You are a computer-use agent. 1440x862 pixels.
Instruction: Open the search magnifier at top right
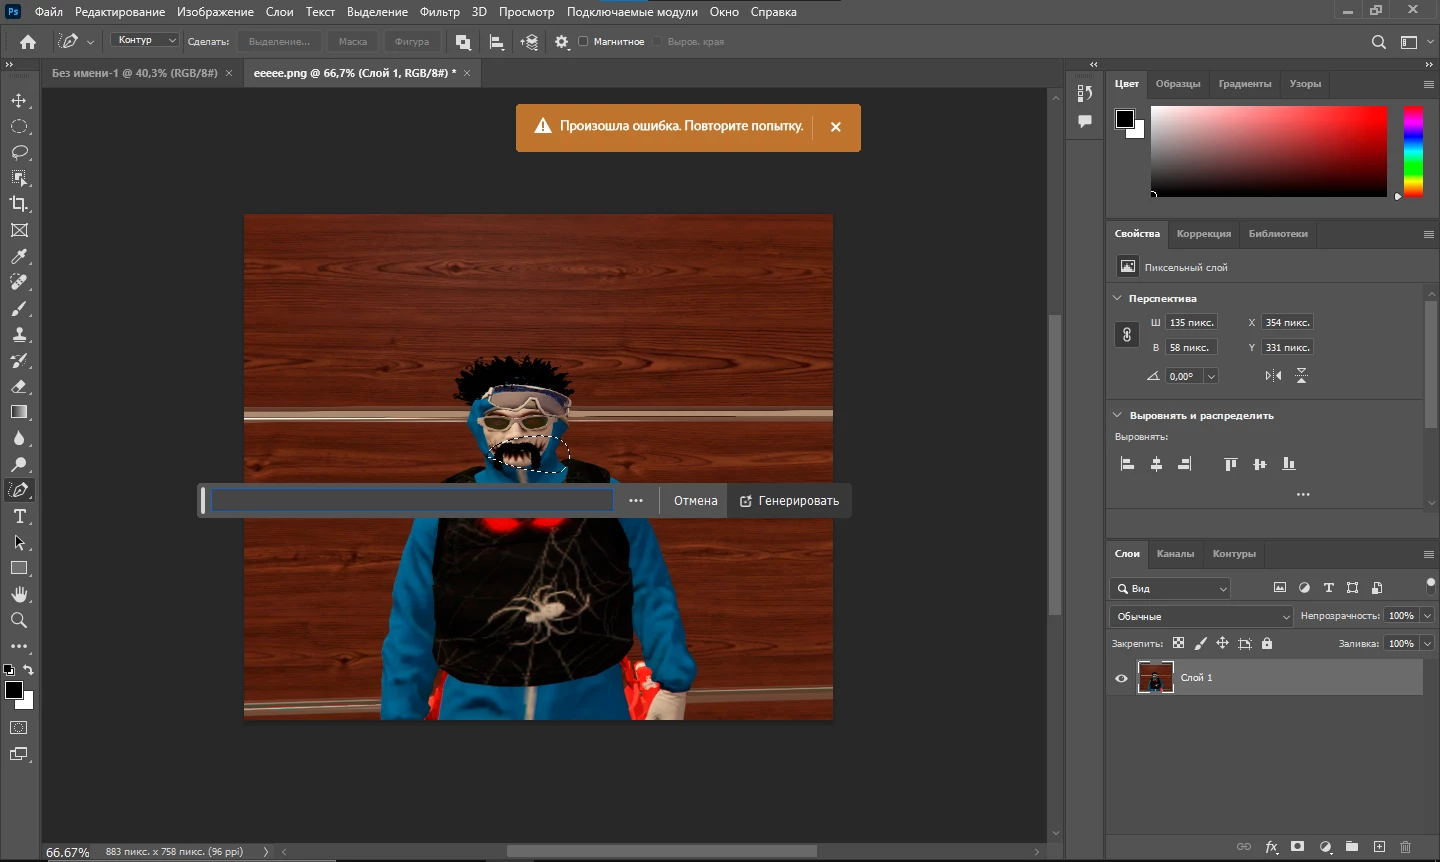1379,42
